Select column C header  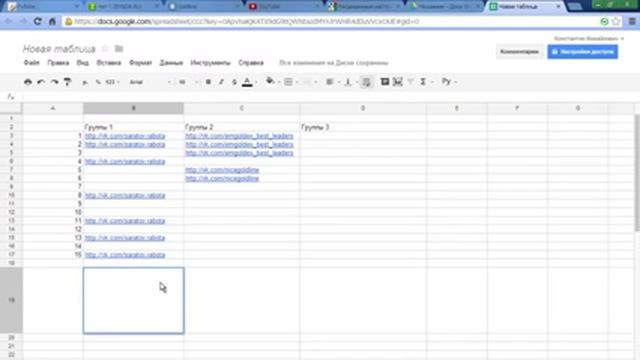pos(242,108)
